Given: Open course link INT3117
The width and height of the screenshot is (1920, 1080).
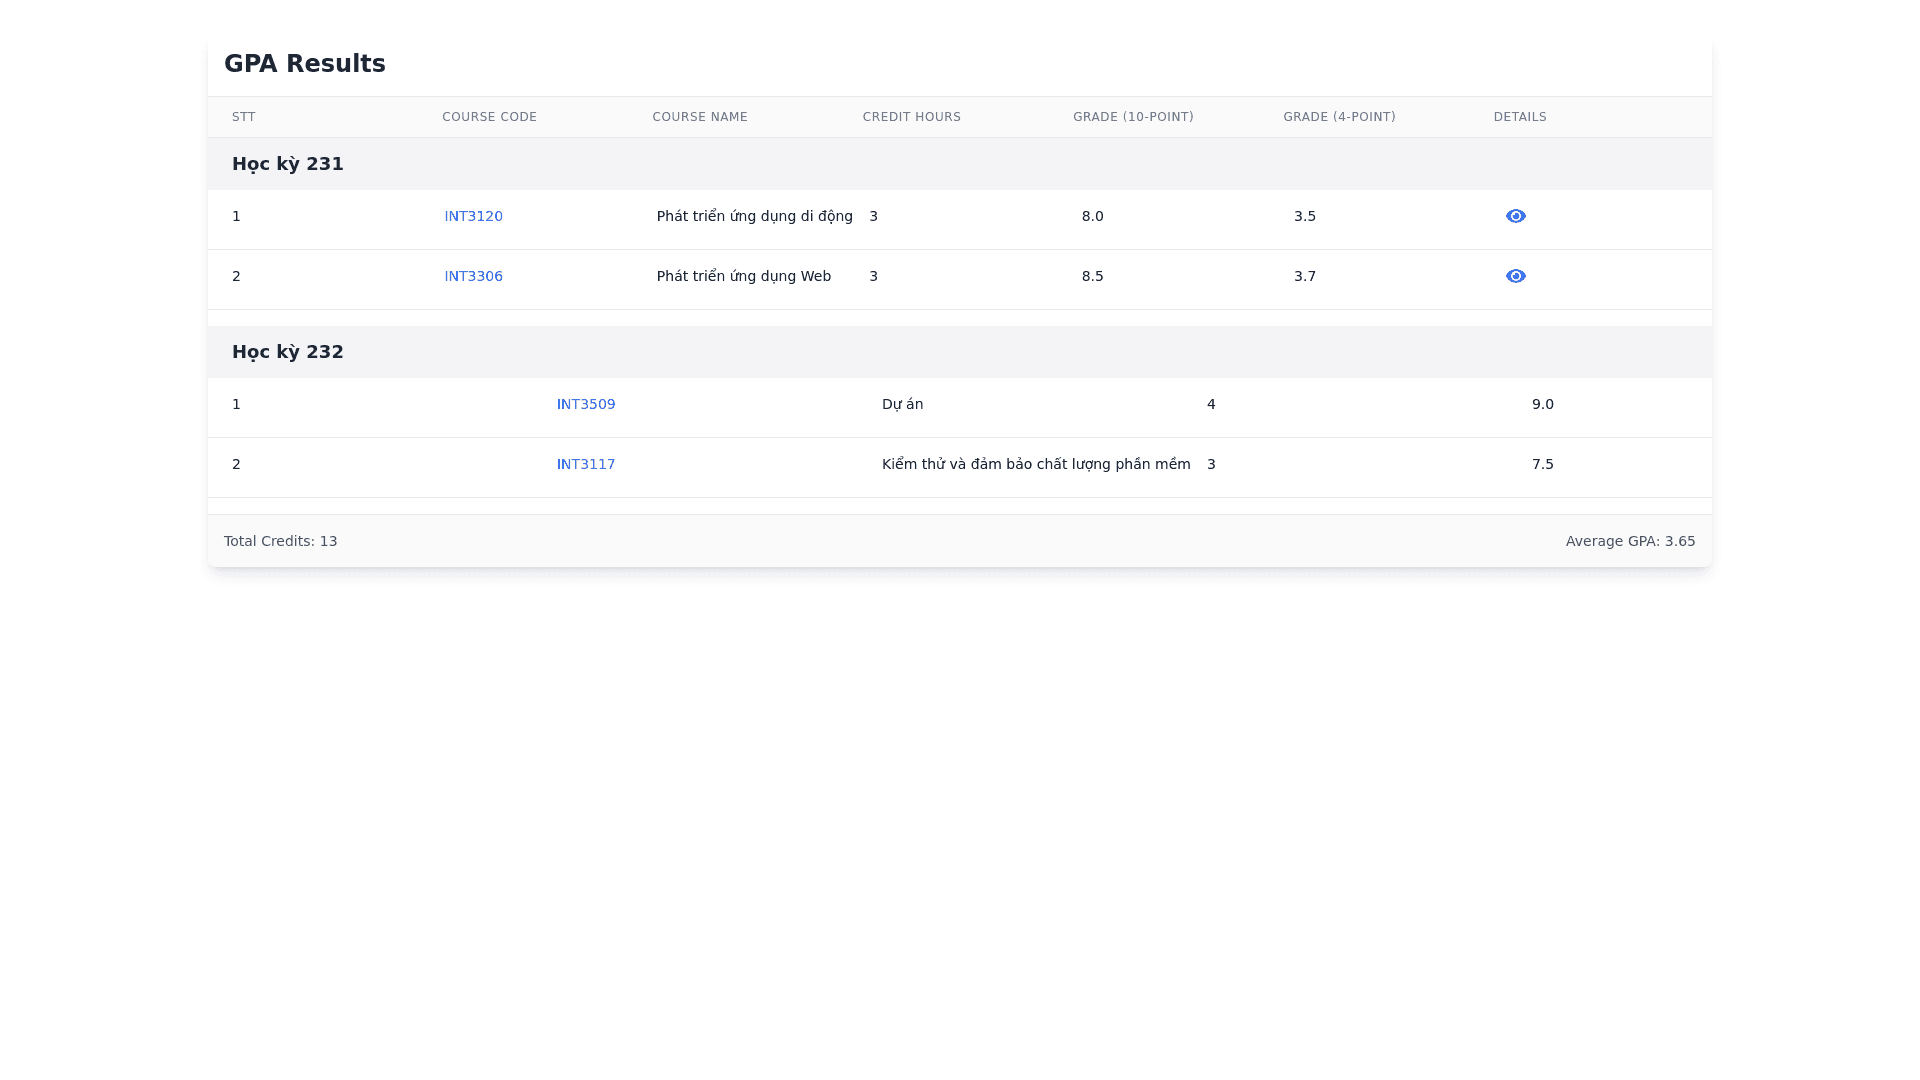Looking at the screenshot, I should click(586, 464).
